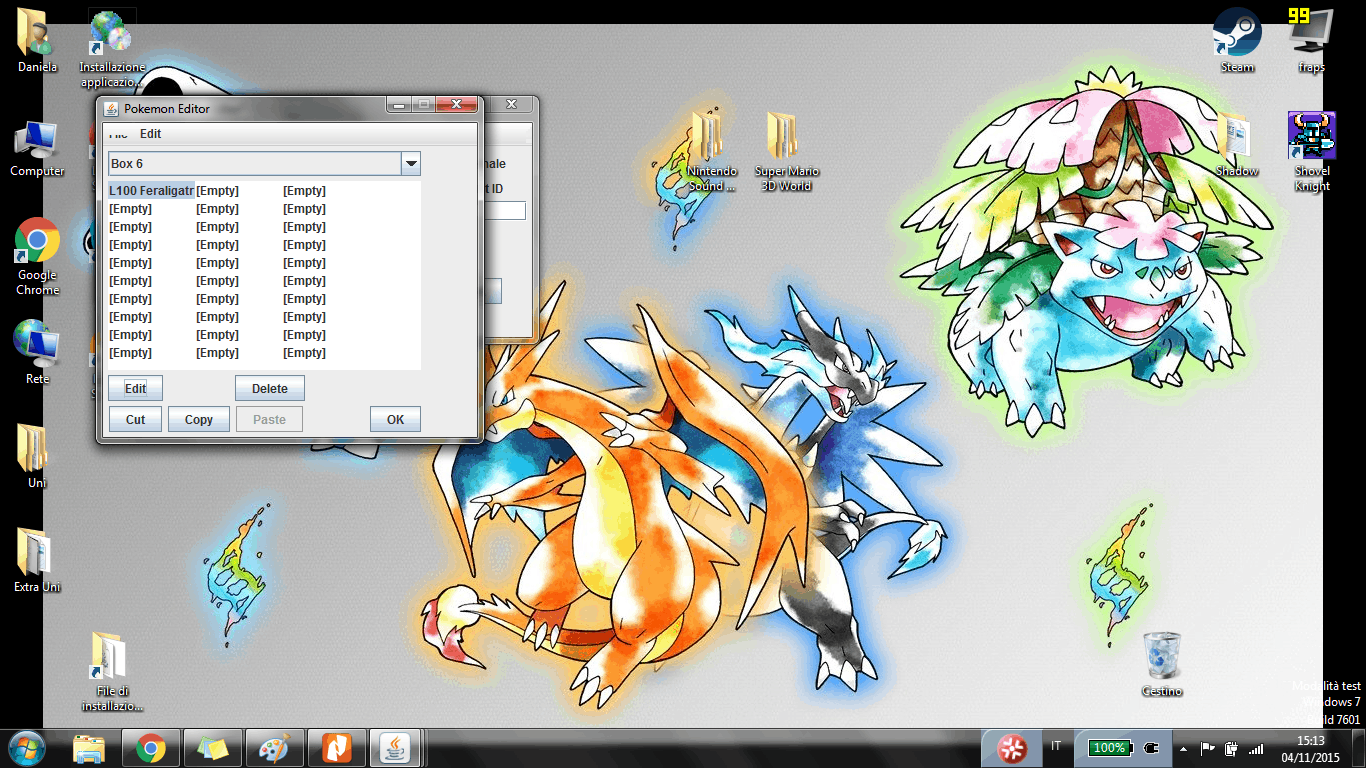
Task: Select the Installazione applicazio... desktop icon
Action: tap(112, 48)
